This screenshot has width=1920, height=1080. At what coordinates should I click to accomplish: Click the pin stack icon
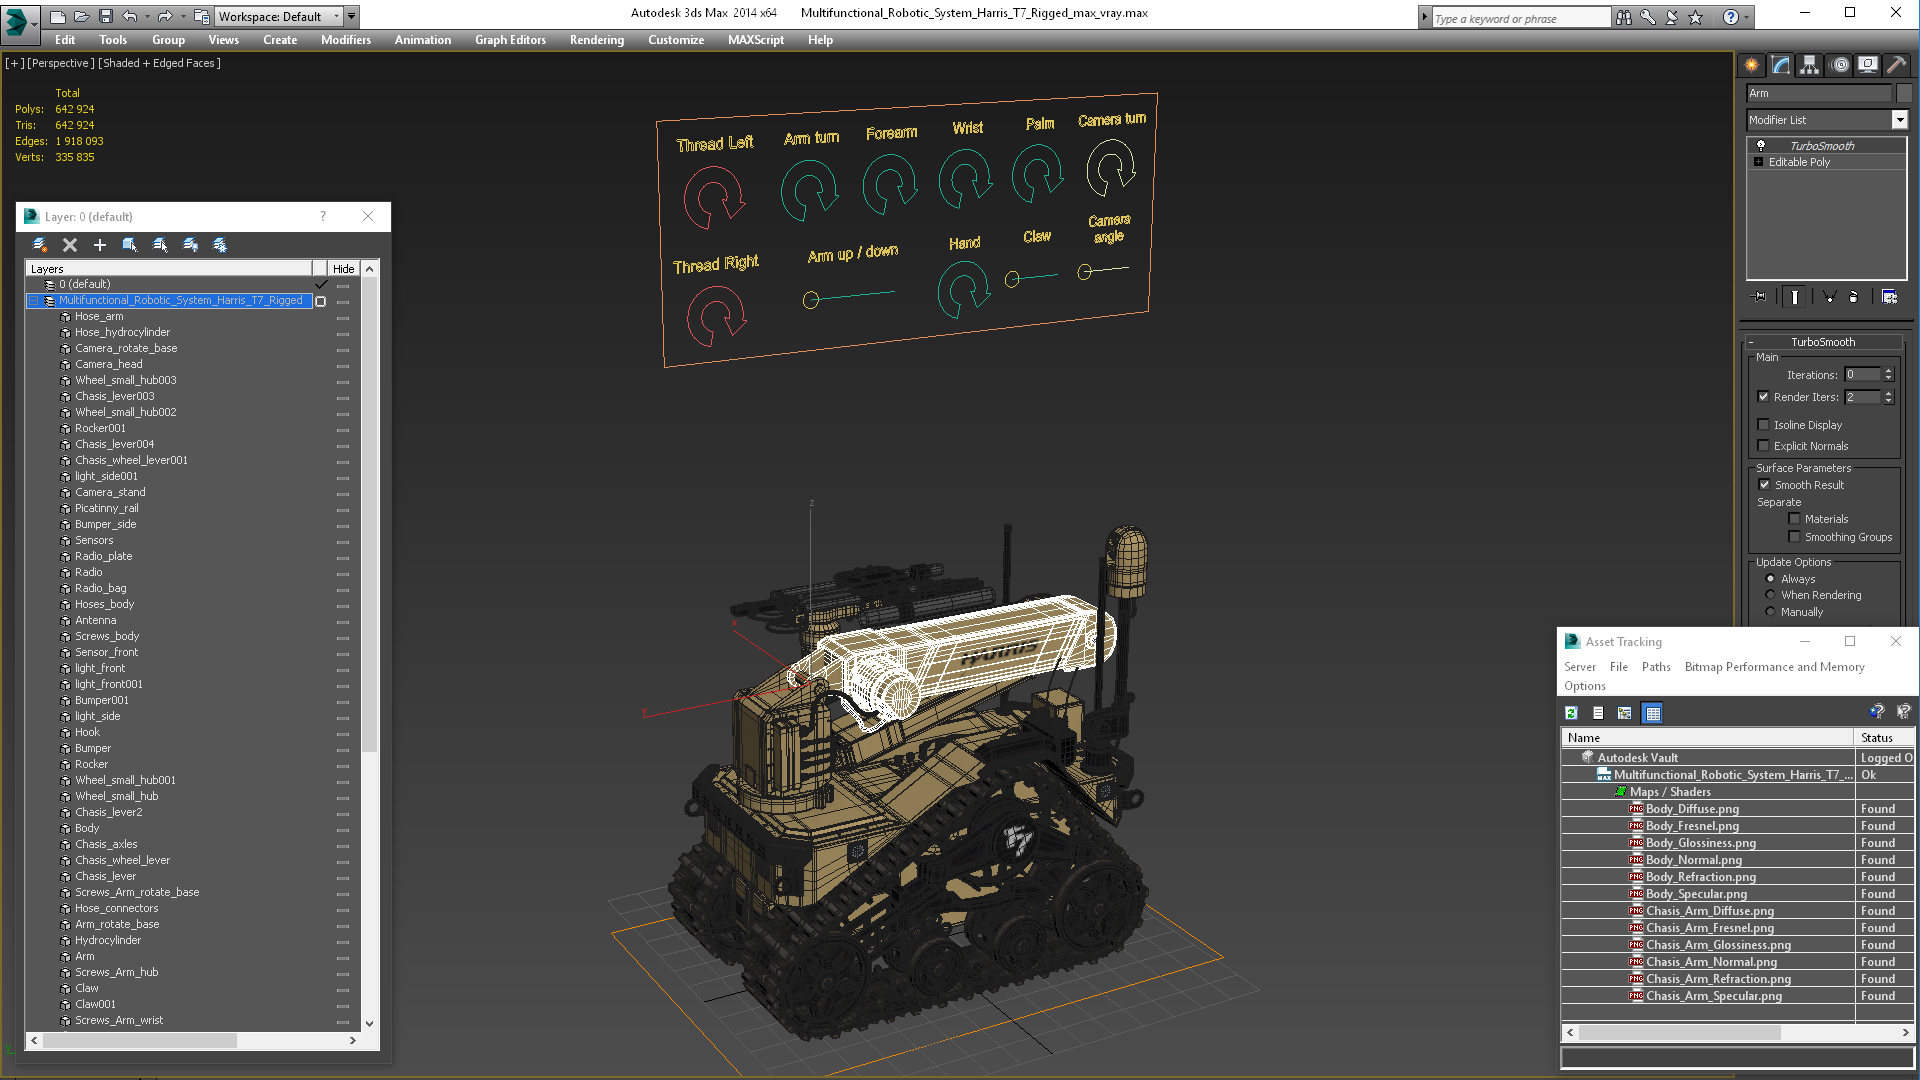(1760, 297)
